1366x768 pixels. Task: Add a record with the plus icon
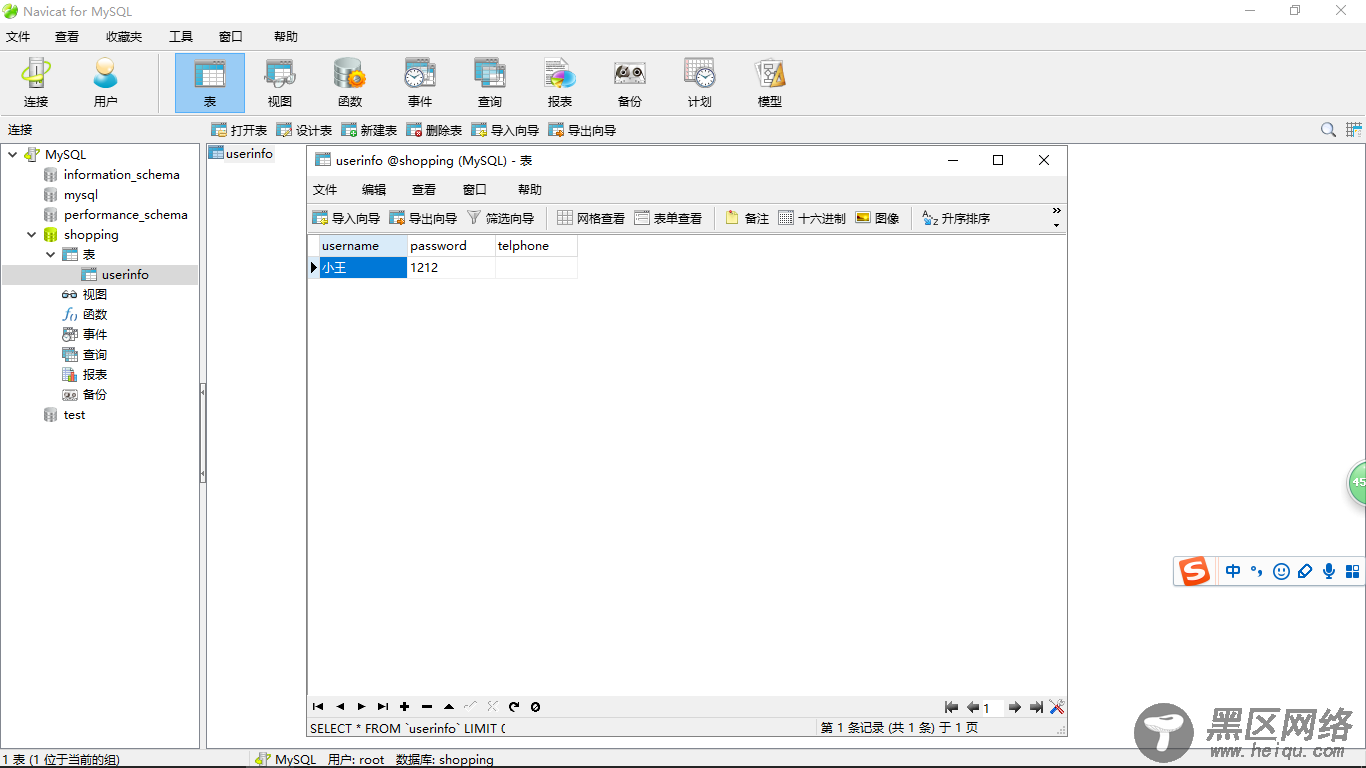click(405, 707)
